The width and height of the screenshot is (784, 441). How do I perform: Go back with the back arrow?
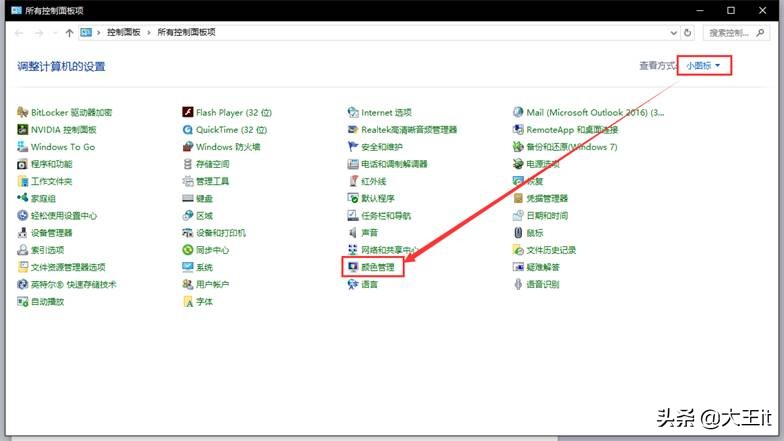19,33
